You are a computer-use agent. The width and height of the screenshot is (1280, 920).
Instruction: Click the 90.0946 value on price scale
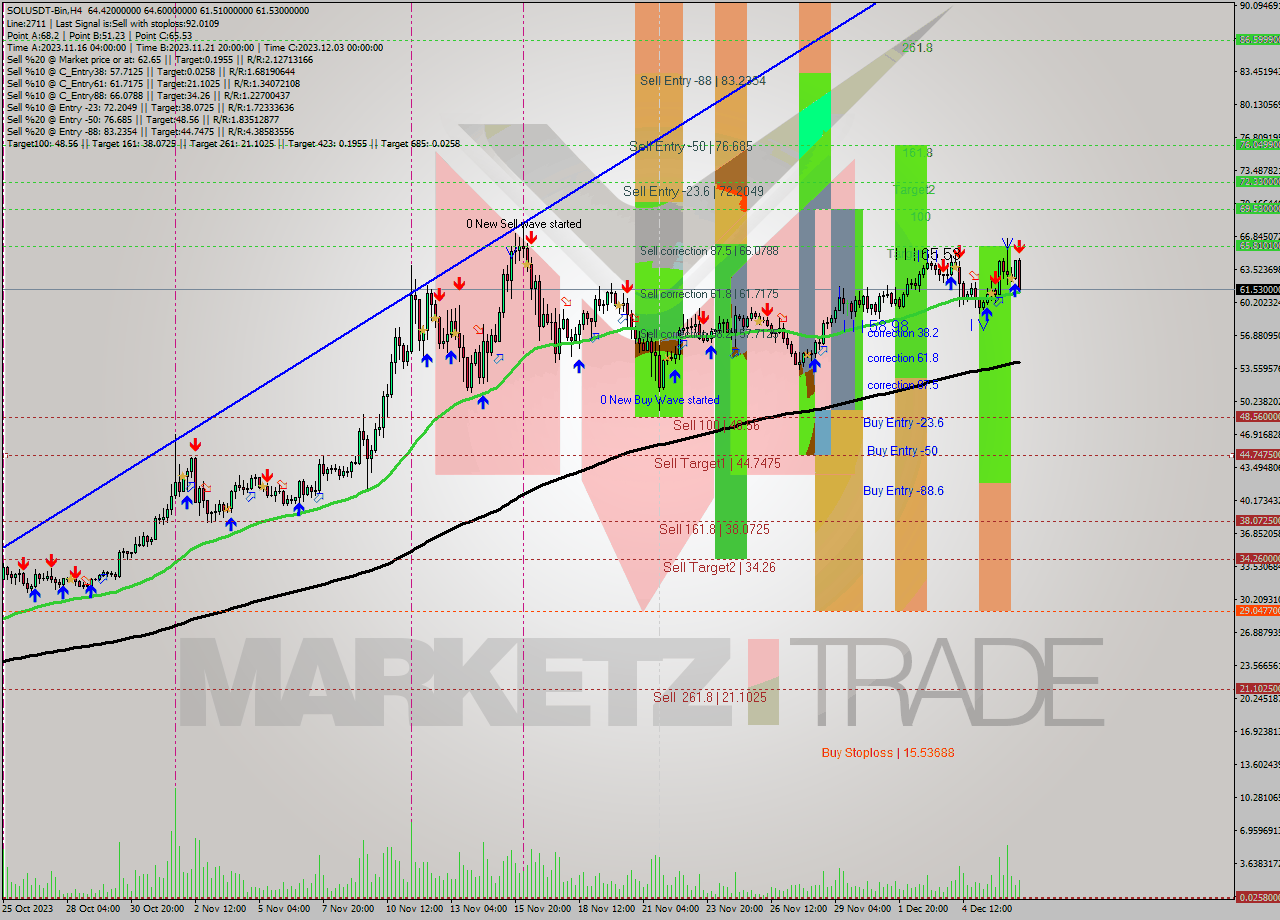click(1259, 6)
